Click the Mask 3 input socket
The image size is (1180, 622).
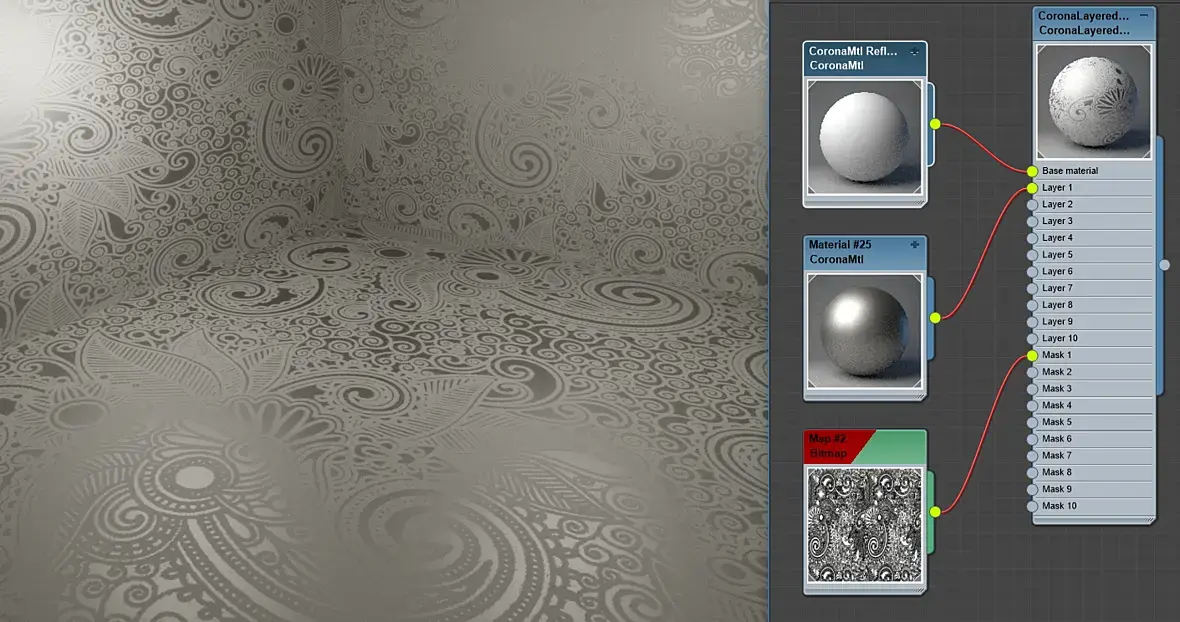[1032, 389]
